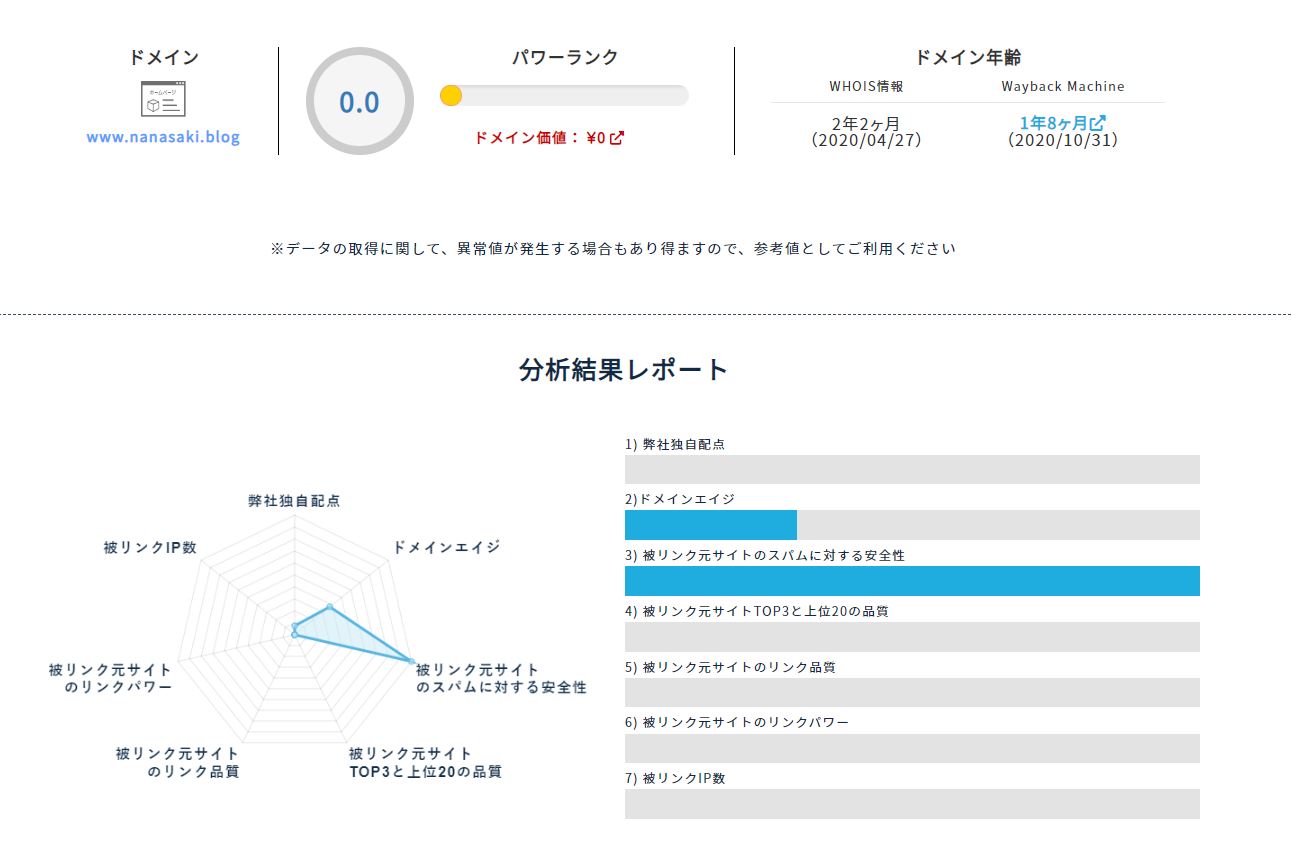Click the radar chart spam safety data point

tap(411, 661)
